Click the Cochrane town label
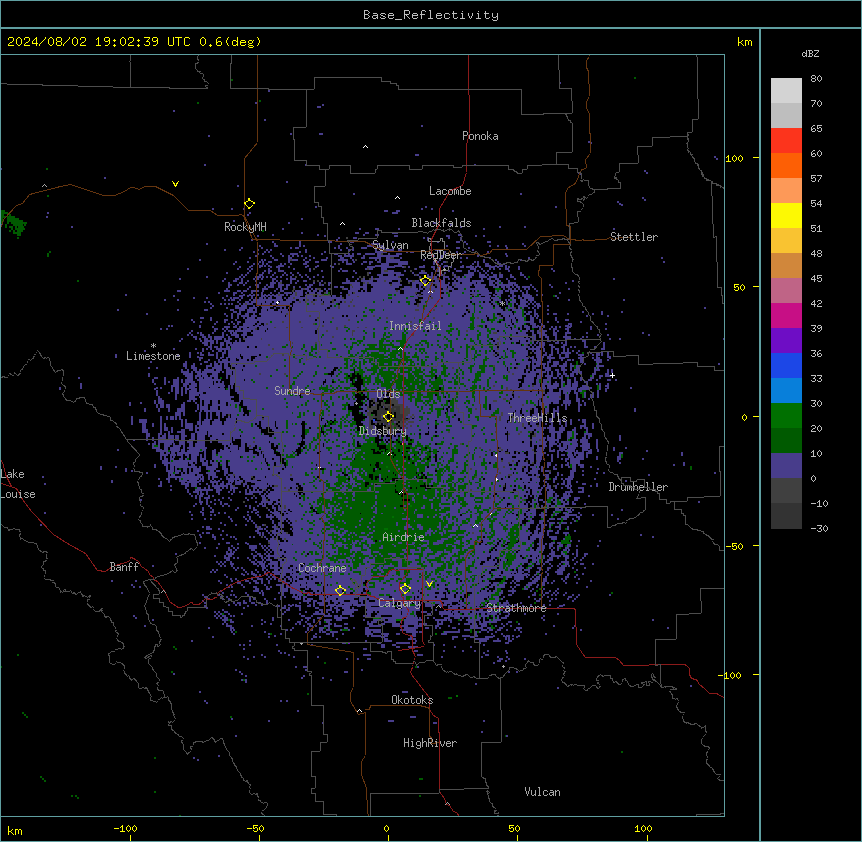The width and height of the screenshot is (862, 842). tap(322, 568)
